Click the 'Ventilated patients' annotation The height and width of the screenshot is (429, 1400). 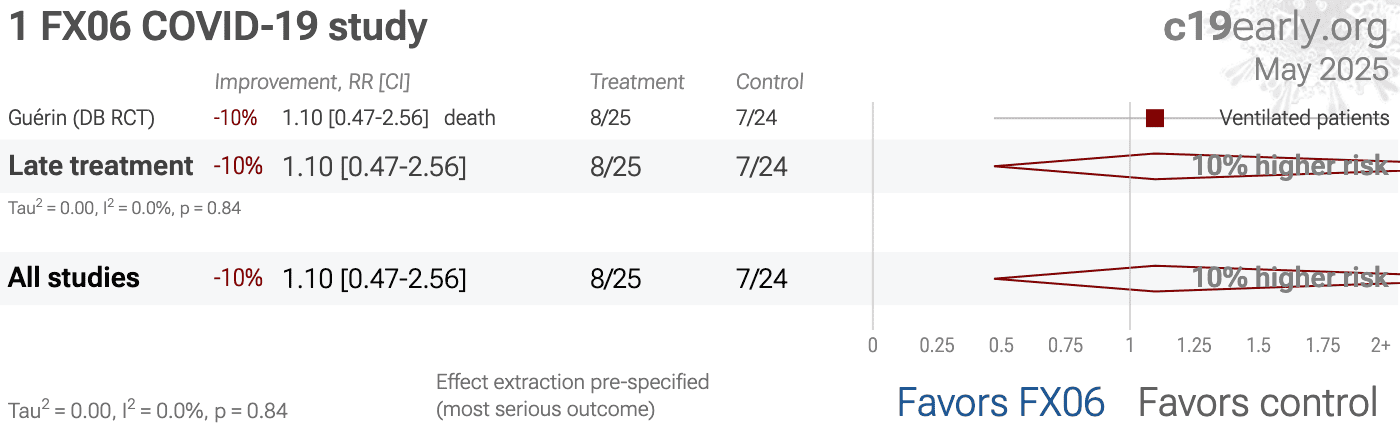[x=1304, y=118]
